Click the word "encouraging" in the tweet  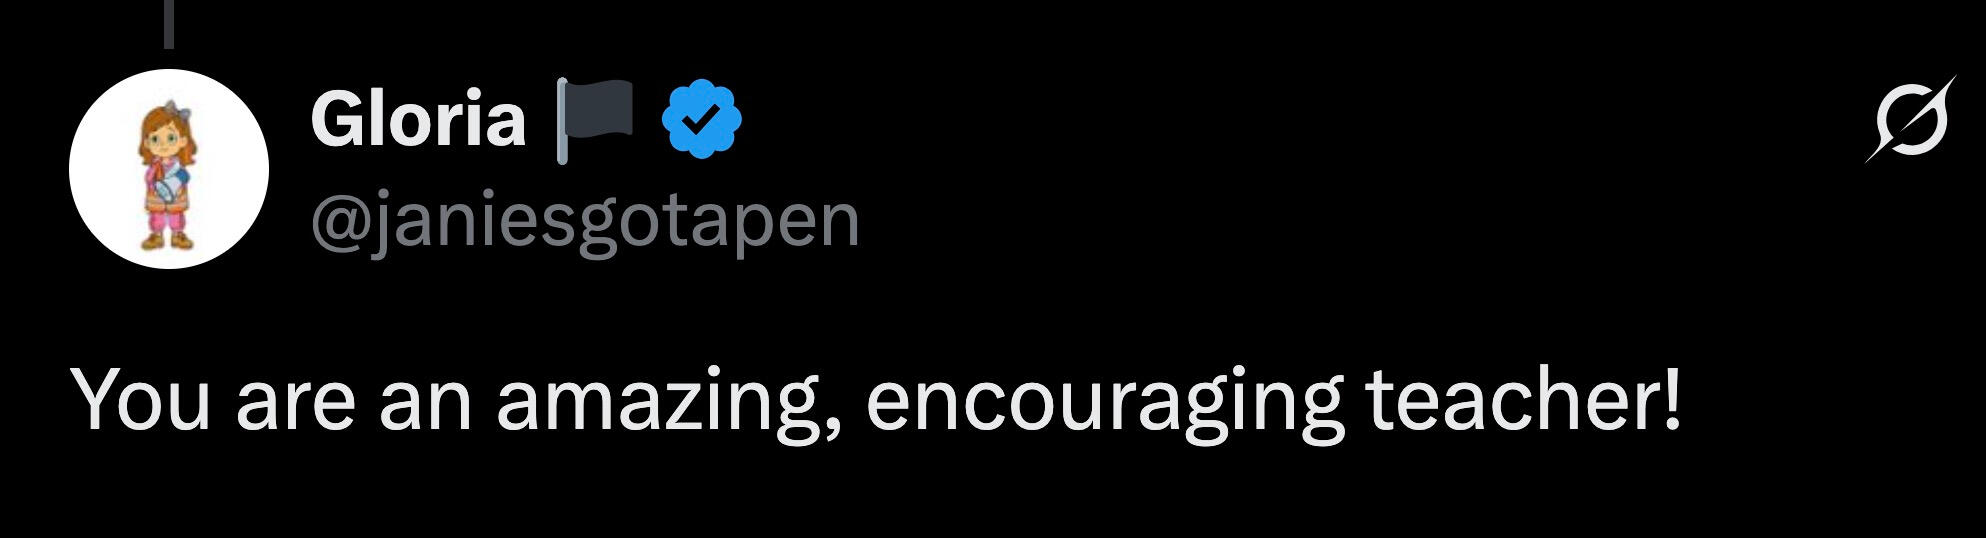point(1104,401)
